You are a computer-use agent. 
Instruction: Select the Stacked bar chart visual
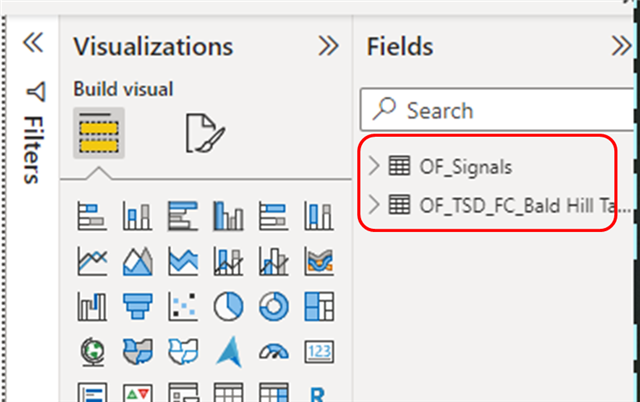coord(92,215)
